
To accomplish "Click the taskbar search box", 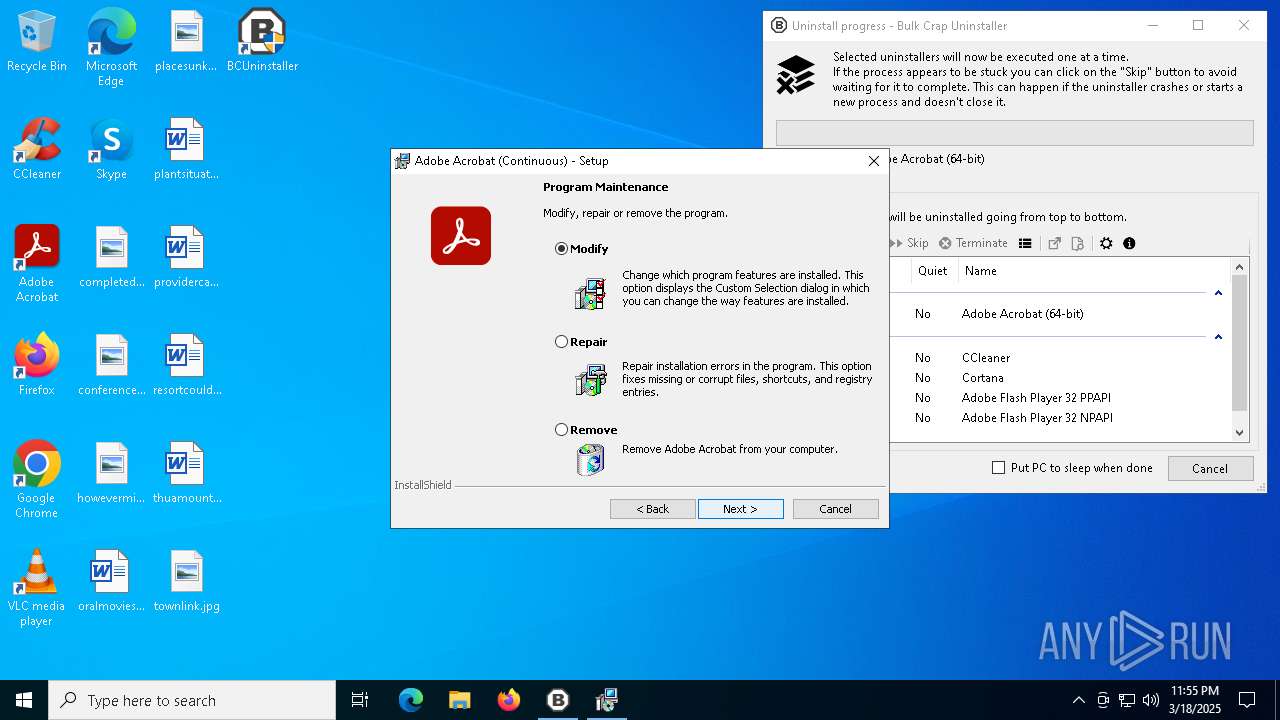I will (x=192, y=700).
